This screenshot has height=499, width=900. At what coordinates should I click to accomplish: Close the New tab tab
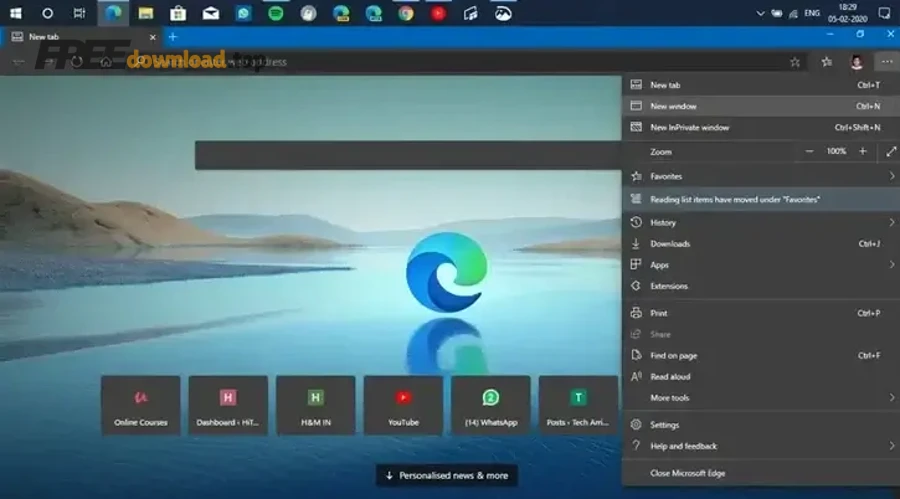153,37
